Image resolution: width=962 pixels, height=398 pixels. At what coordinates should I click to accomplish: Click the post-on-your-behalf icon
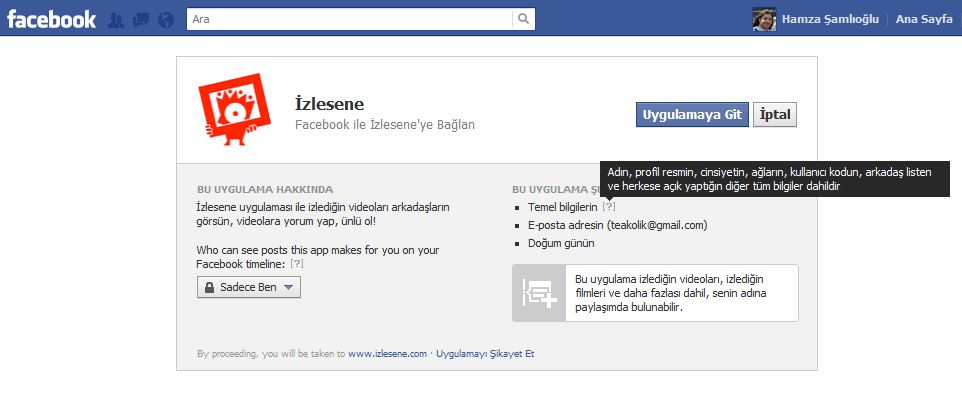[x=539, y=293]
